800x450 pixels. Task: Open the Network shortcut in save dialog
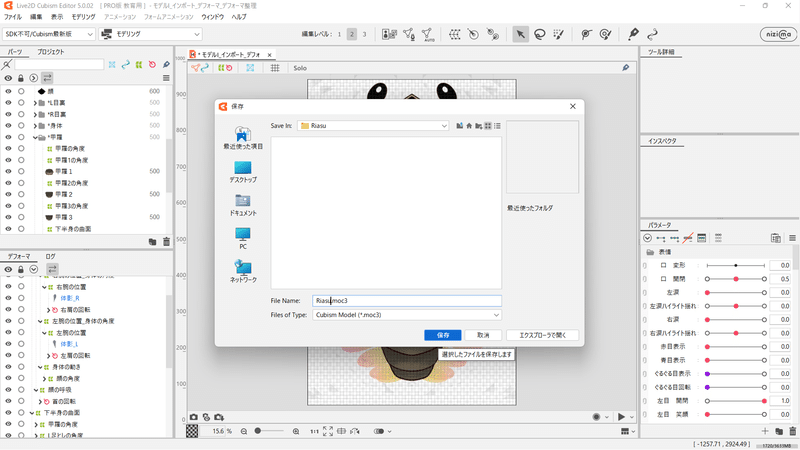(x=243, y=271)
